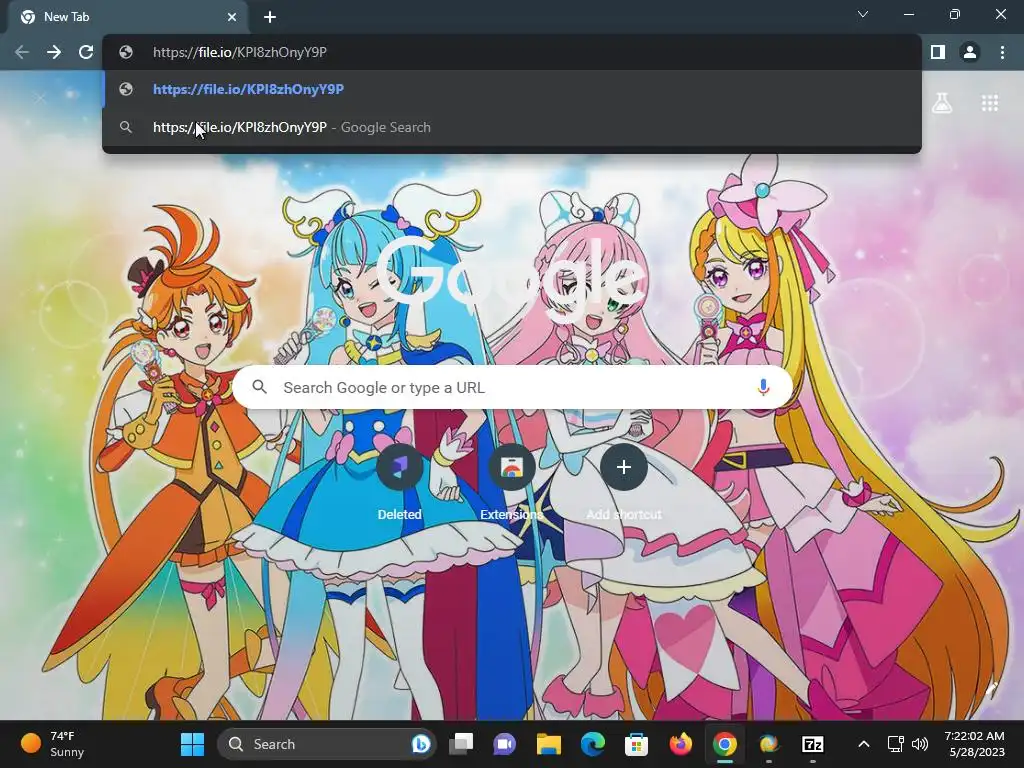Open the Extensions shortcut
This screenshot has height=768, width=1024.
click(511, 483)
